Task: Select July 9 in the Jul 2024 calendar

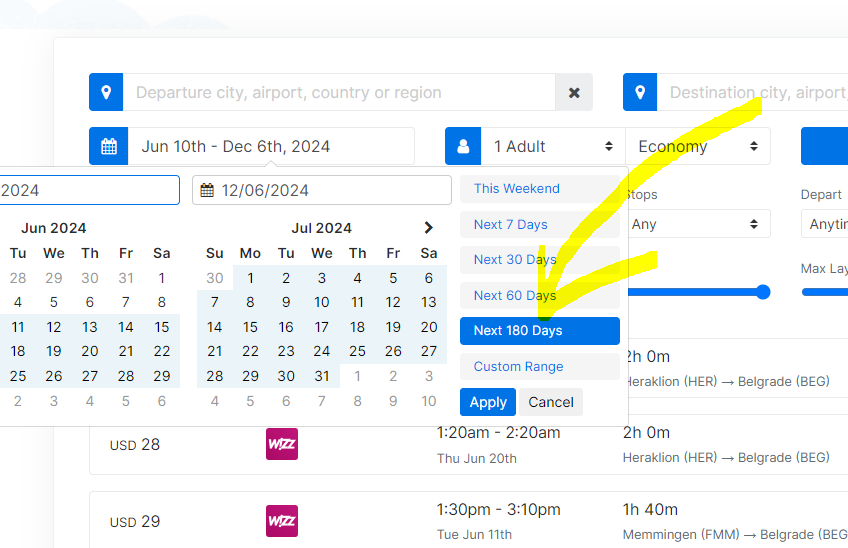Action: [x=286, y=302]
